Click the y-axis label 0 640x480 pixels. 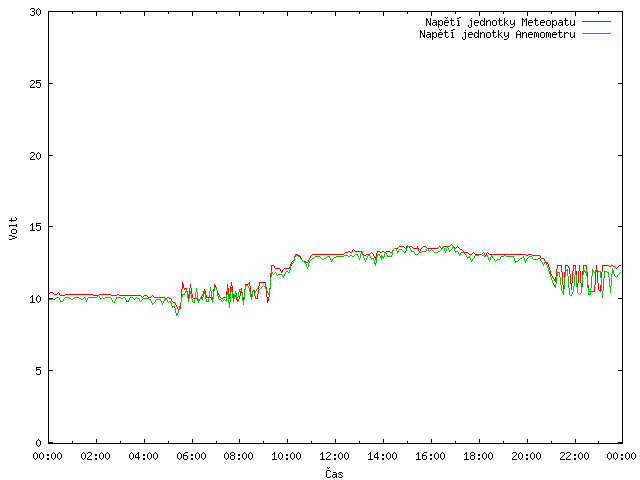click(x=38, y=443)
